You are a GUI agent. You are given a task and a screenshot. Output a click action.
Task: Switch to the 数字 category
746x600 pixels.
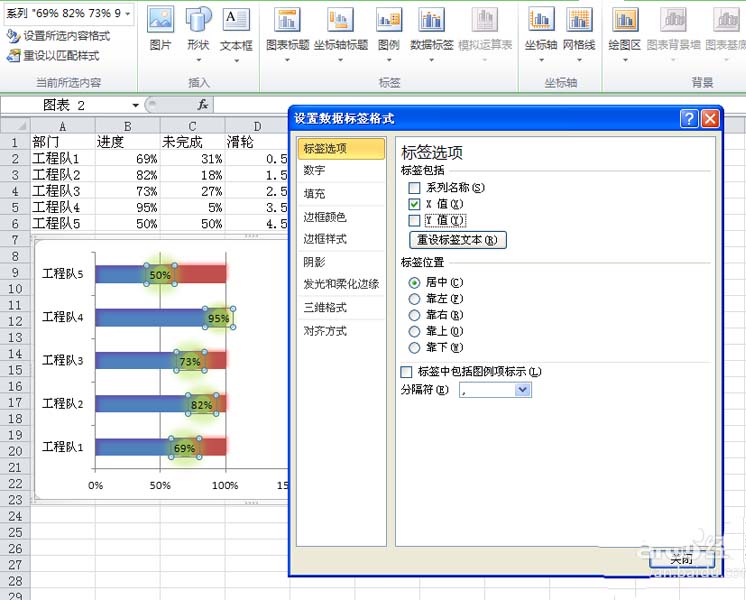click(341, 170)
